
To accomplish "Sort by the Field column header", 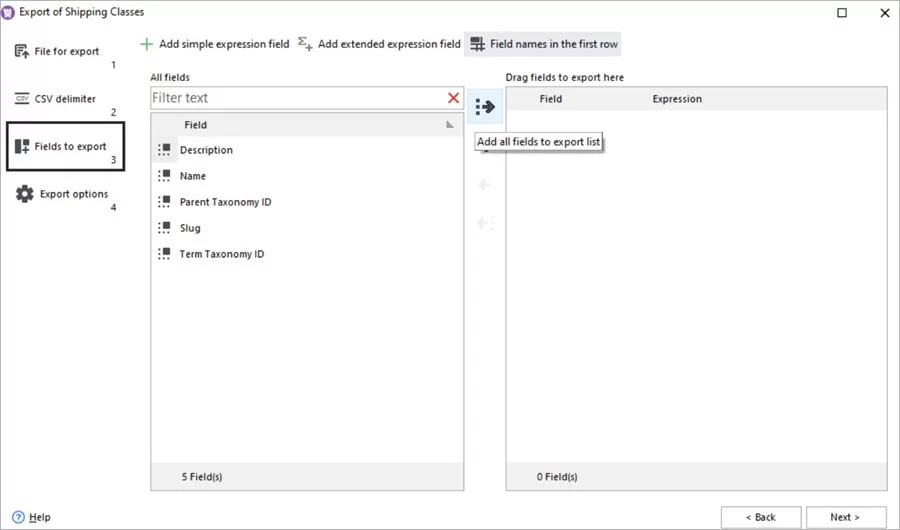I will [x=196, y=125].
